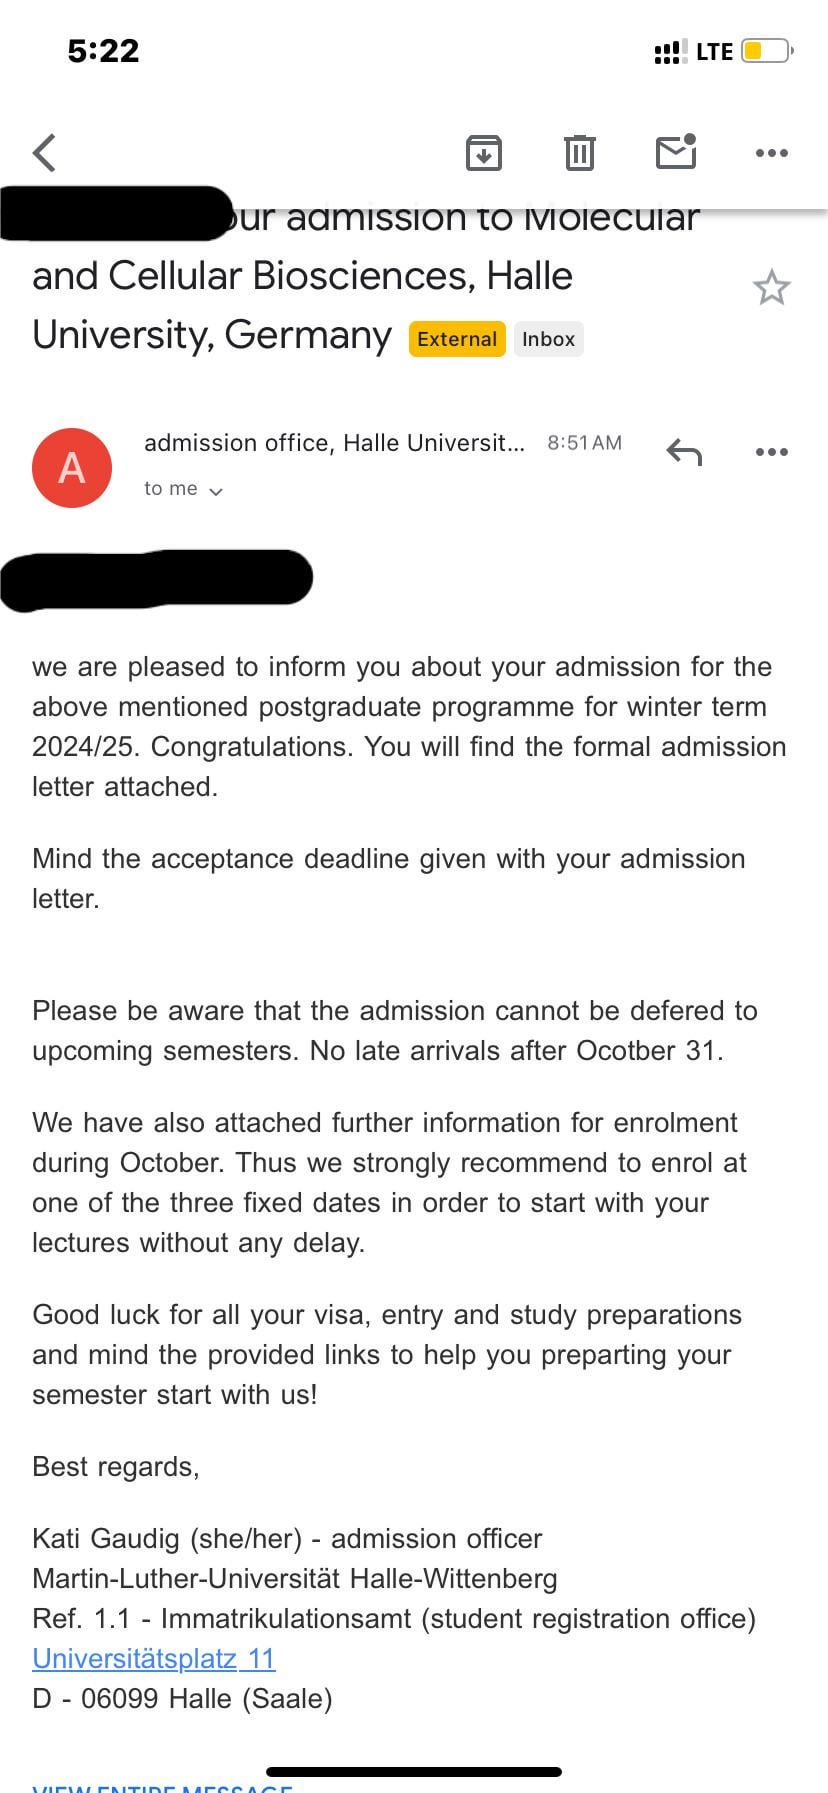
Task: Star this email conversation
Action: coord(771,288)
